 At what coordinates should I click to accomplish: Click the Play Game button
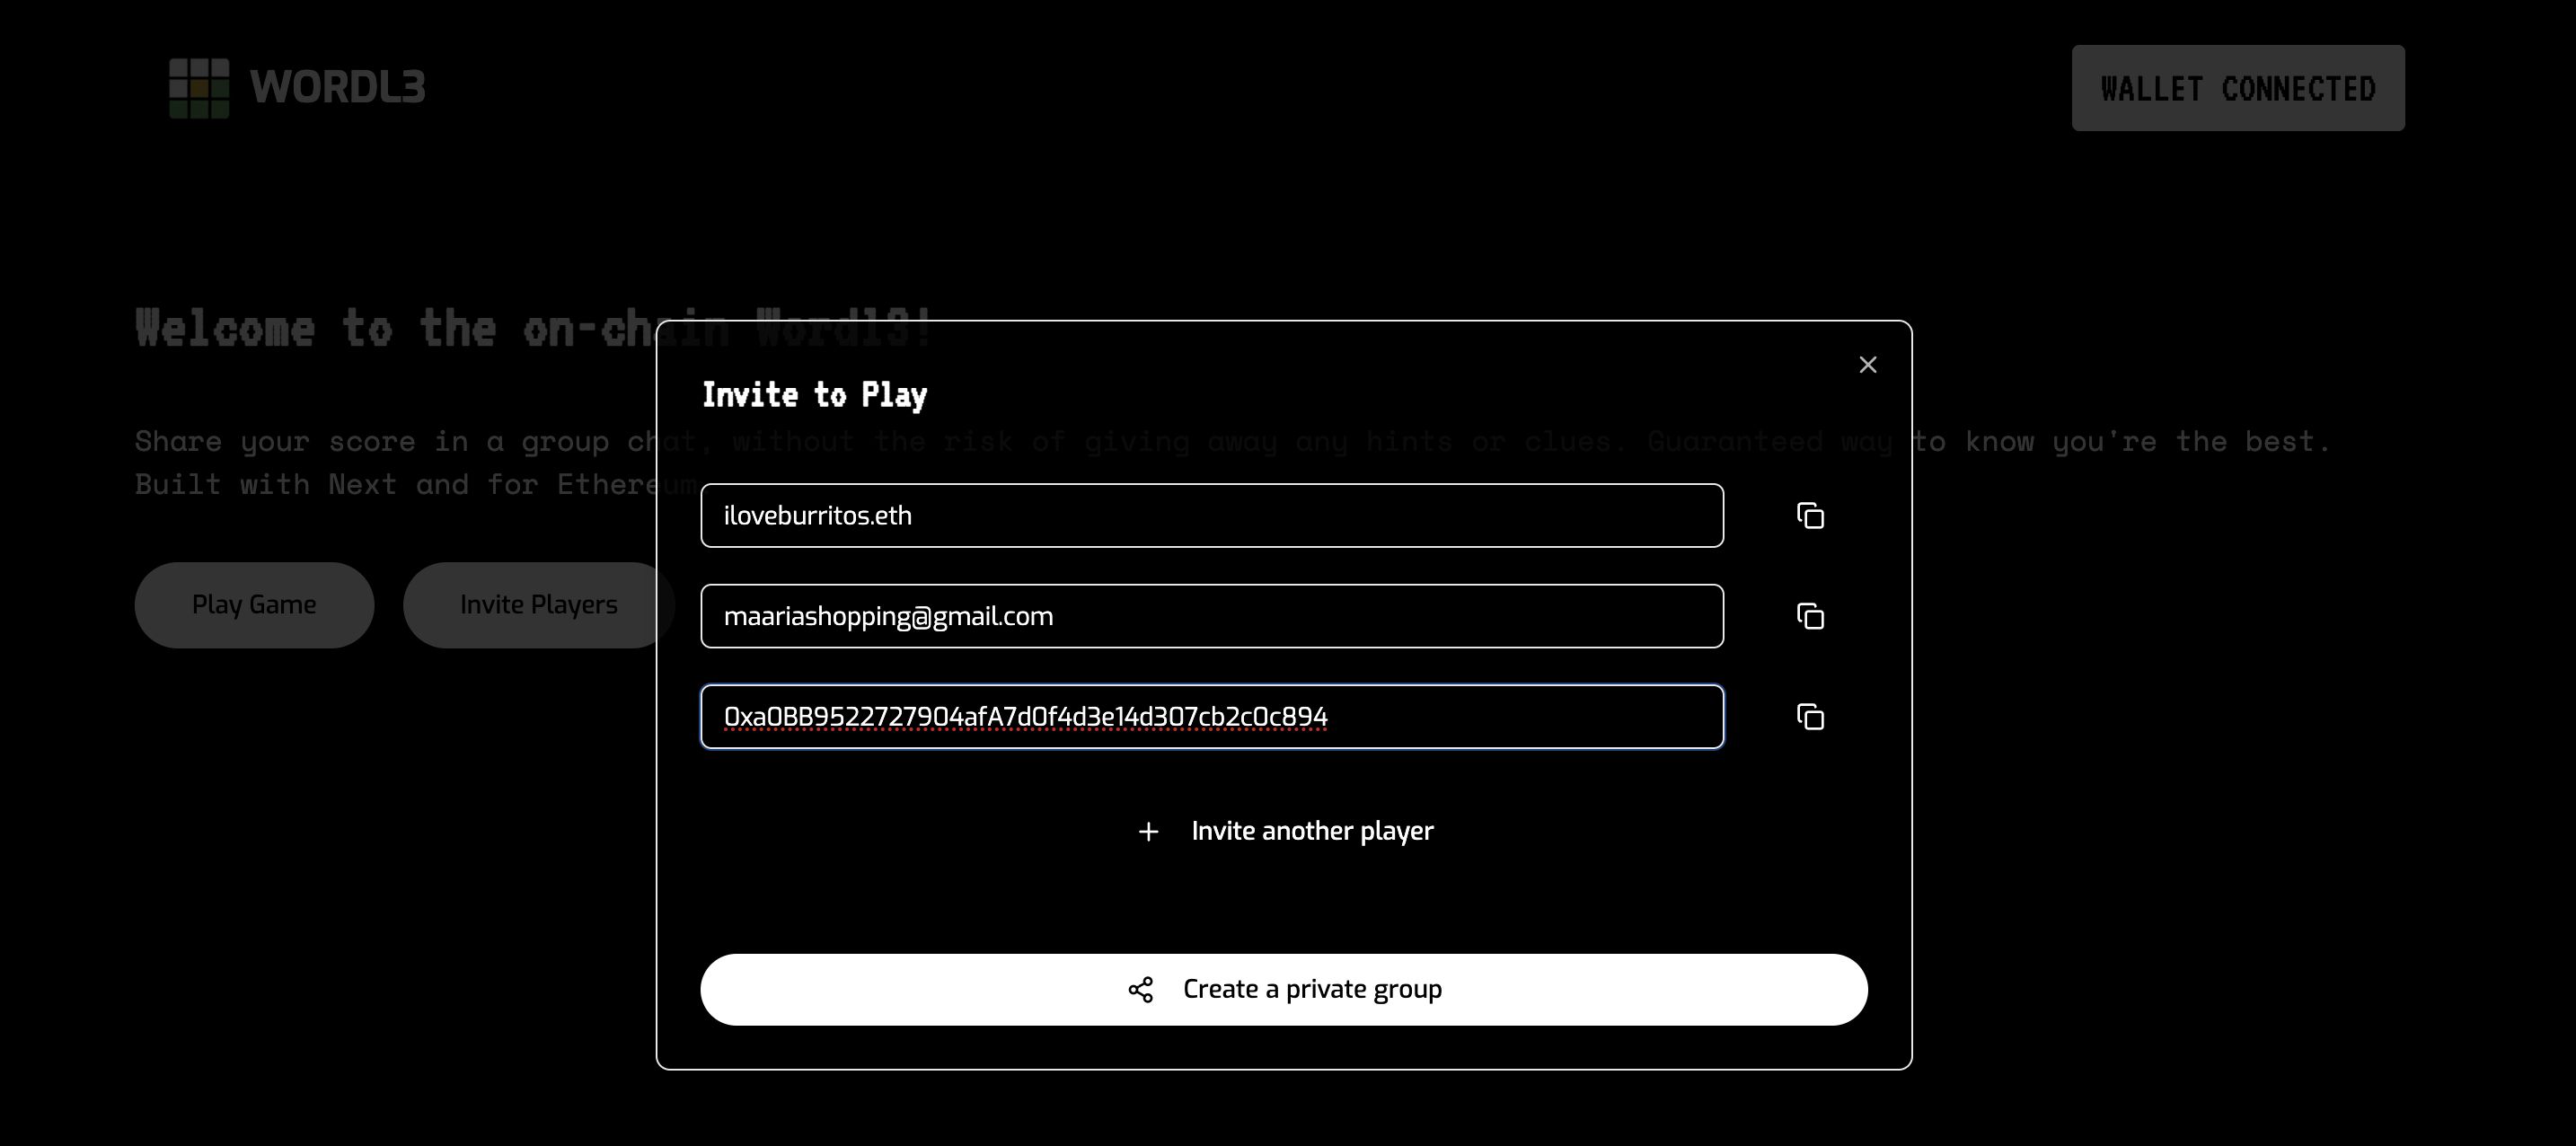pyautogui.click(x=255, y=604)
